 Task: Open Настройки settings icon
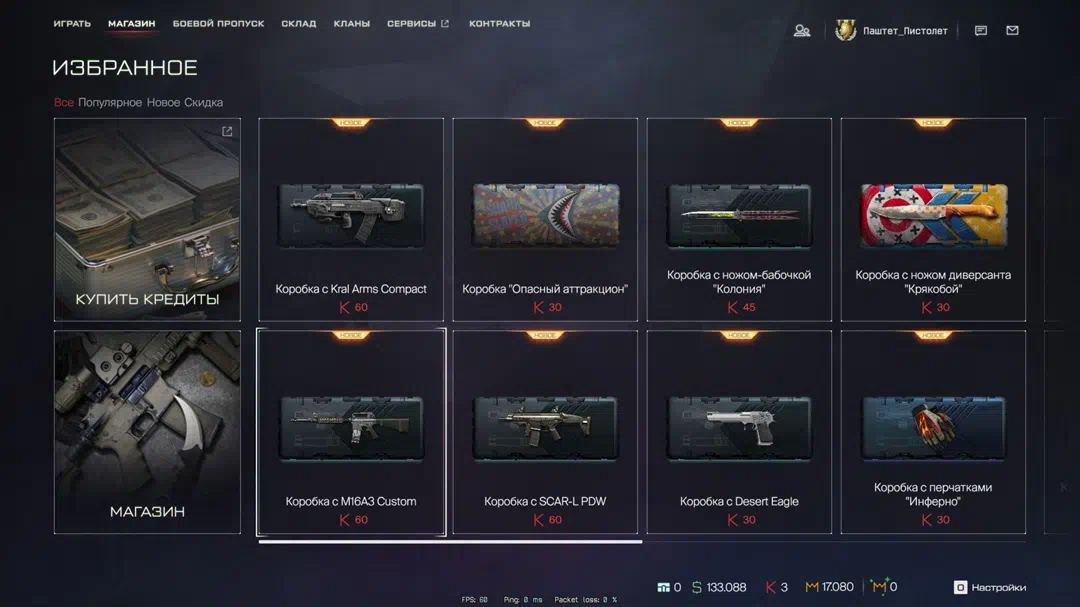tap(960, 587)
